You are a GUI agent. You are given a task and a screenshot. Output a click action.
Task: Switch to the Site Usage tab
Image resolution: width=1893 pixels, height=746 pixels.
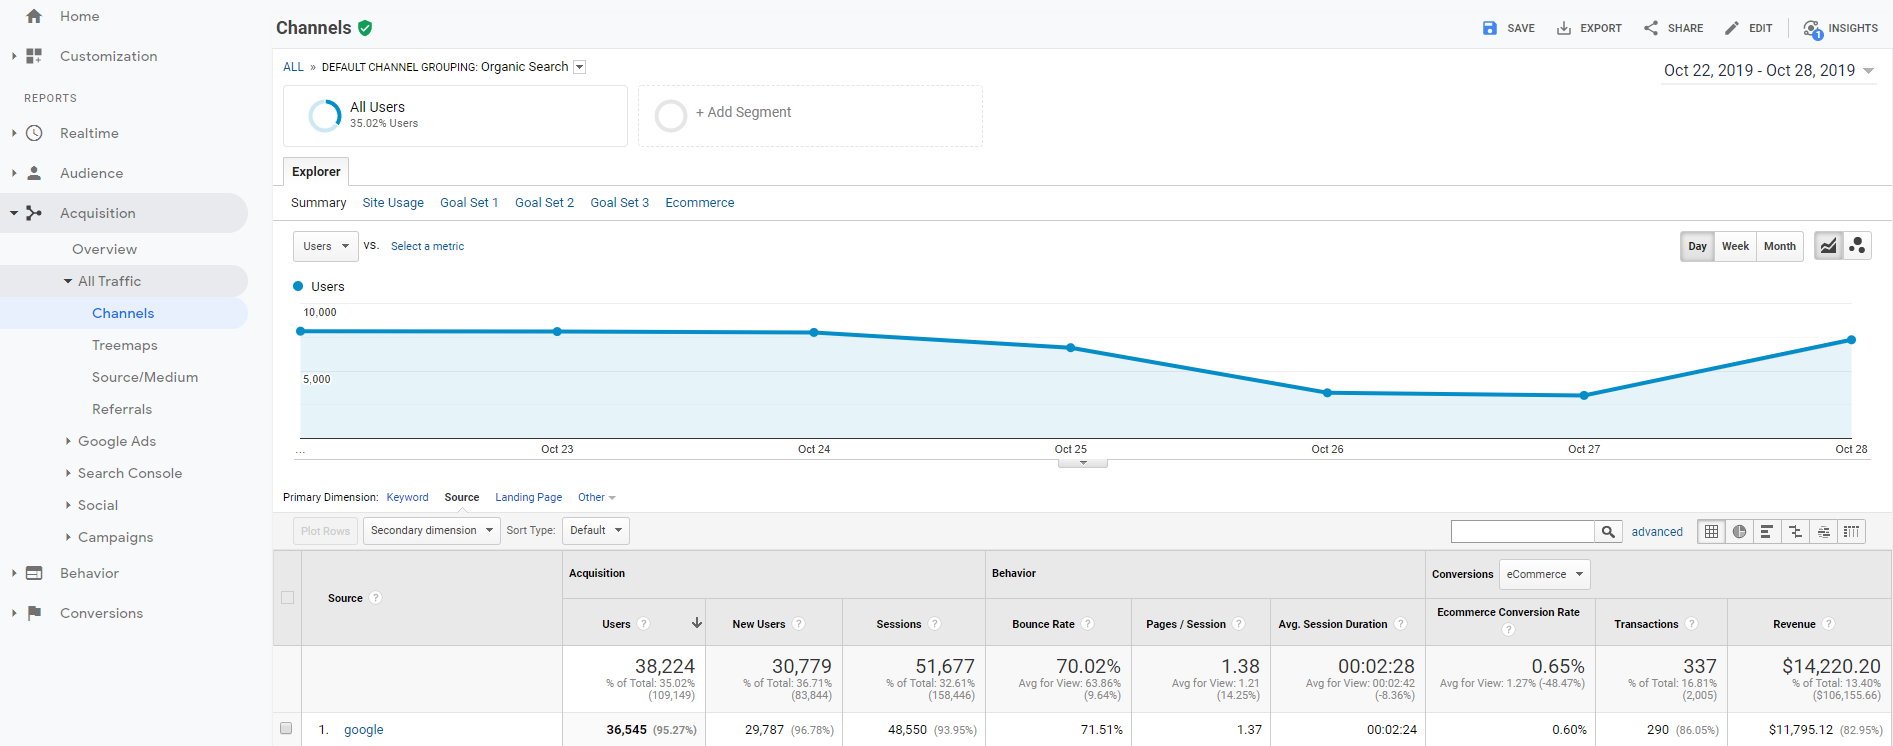point(393,203)
